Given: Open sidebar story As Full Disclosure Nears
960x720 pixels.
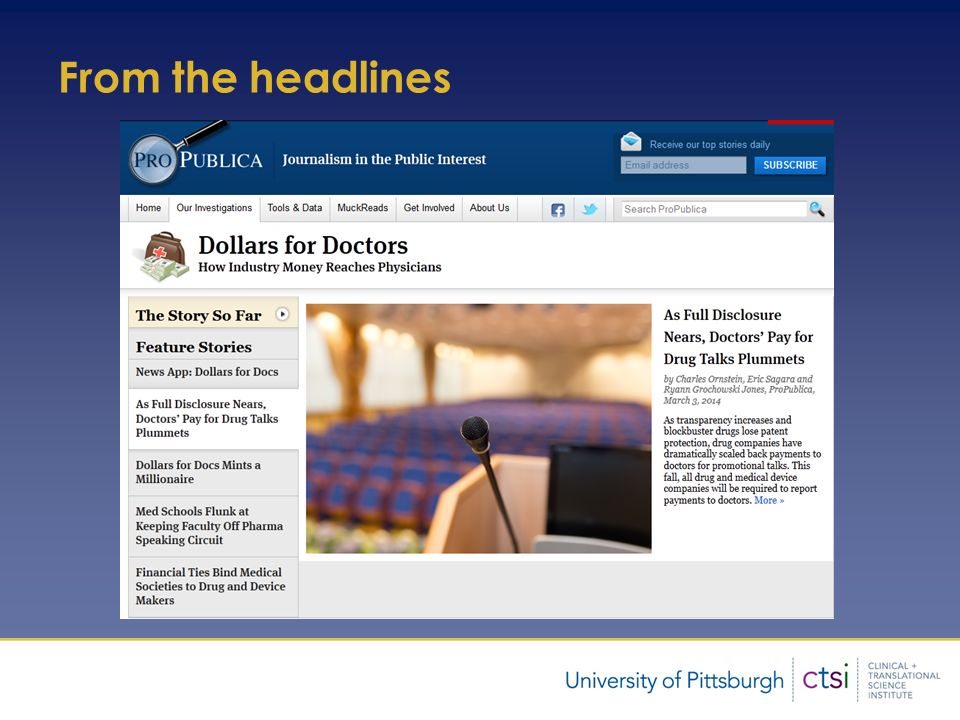Looking at the screenshot, I should [x=207, y=419].
